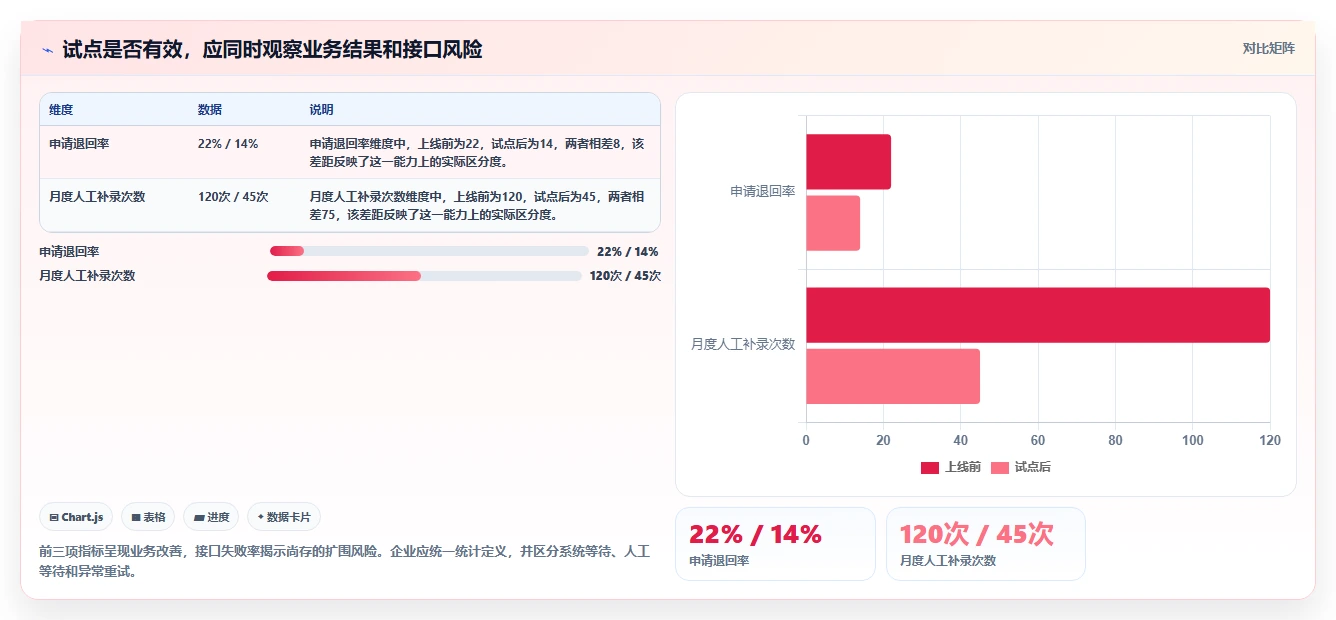Click the 维度 table column header

coord(61,109)
